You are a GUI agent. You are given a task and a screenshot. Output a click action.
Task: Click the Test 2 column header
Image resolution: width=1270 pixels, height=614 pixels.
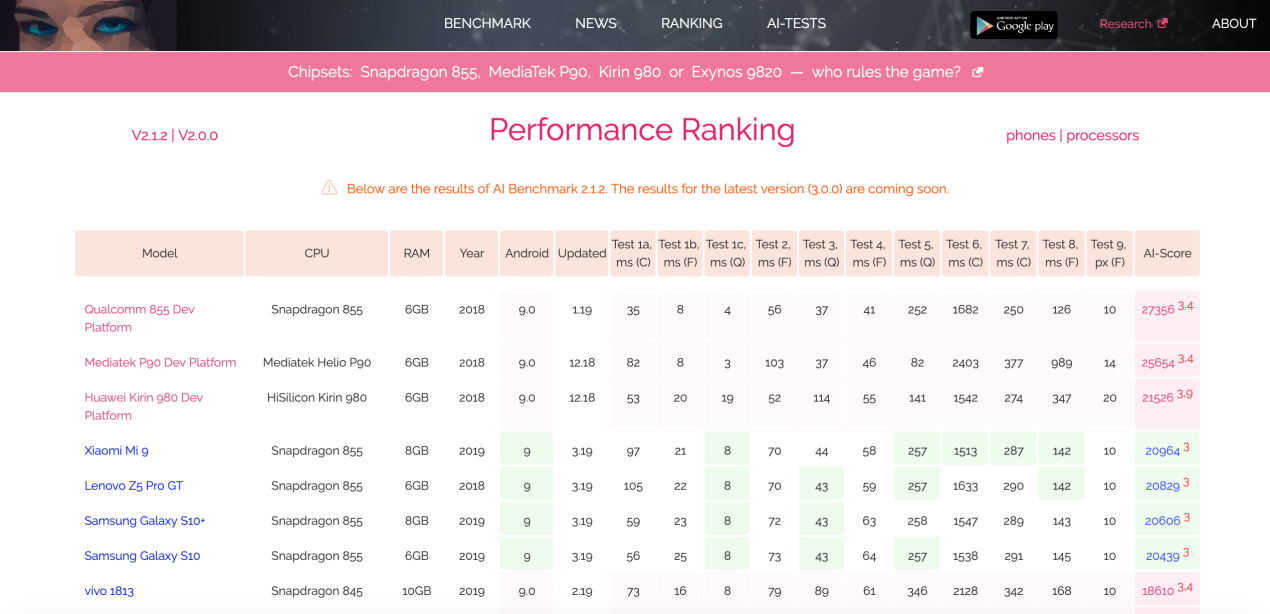point(774,253)
